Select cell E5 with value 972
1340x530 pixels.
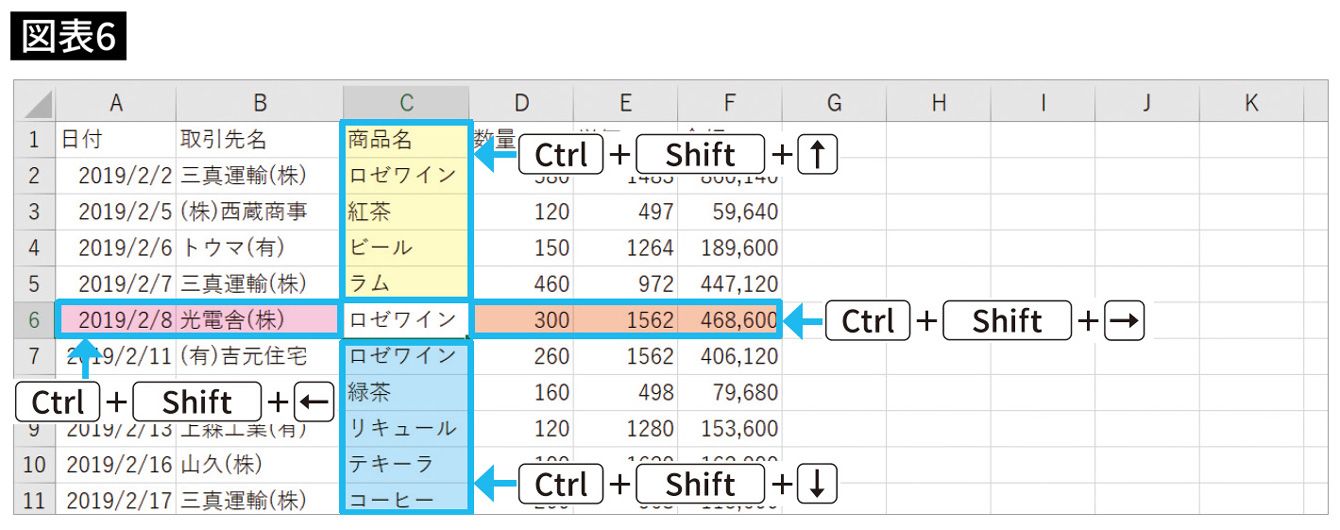pos(625,284)
